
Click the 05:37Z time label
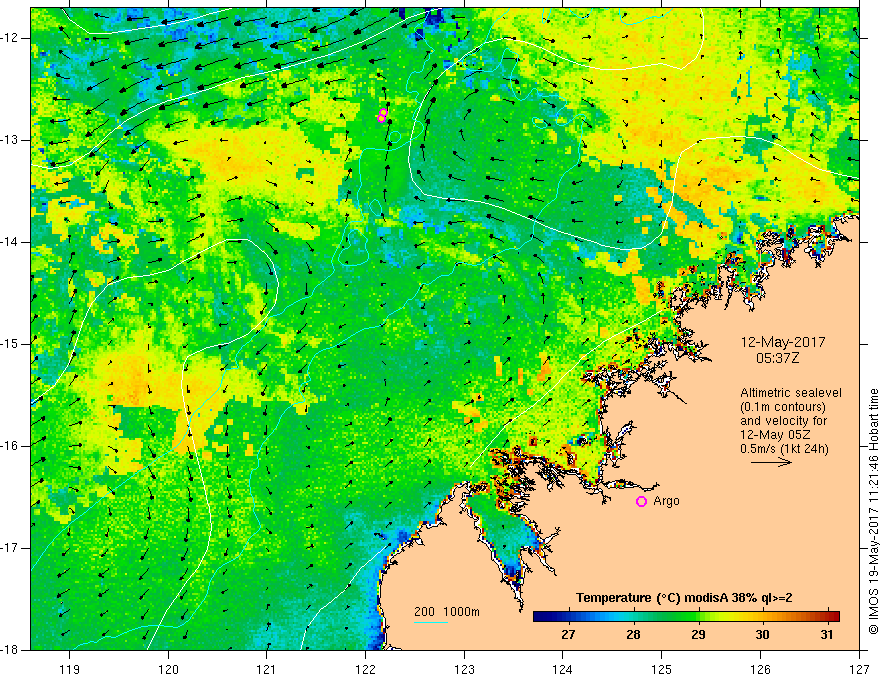[x=777, y=357]
